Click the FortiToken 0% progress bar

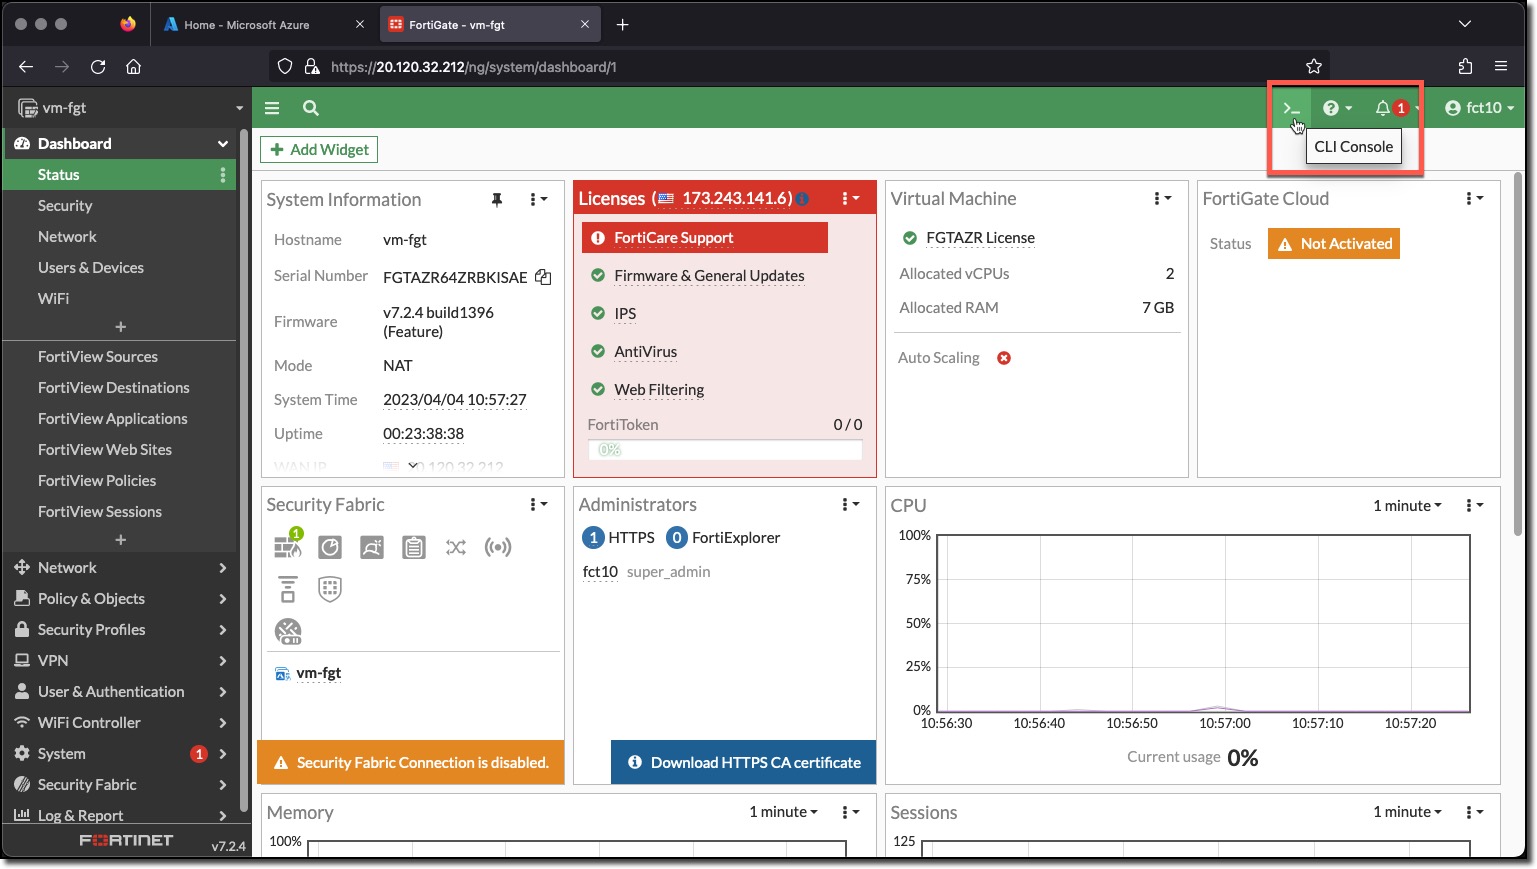(725, 450)
